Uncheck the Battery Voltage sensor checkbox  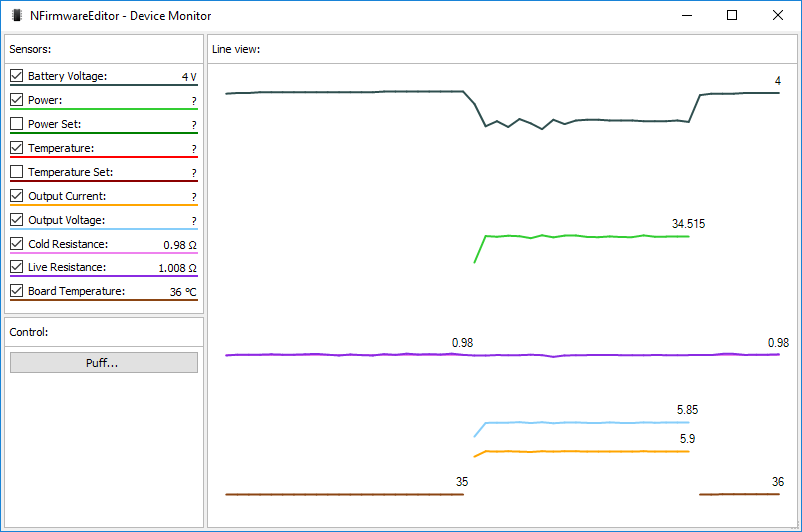coord(16,76)
